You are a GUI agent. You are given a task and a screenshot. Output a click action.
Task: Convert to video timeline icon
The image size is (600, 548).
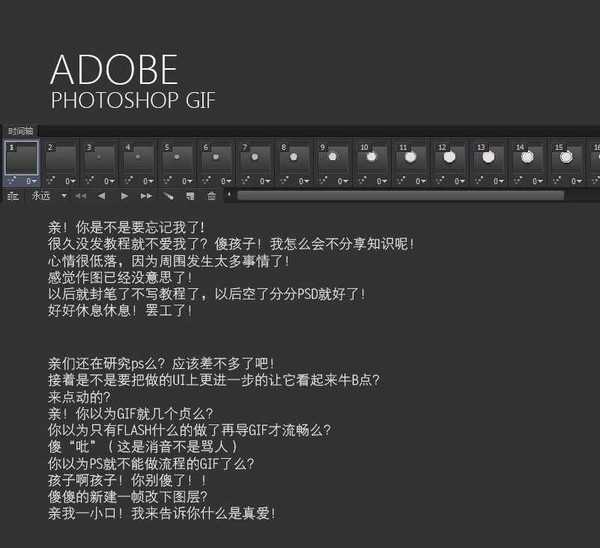[x=13, y=196]
